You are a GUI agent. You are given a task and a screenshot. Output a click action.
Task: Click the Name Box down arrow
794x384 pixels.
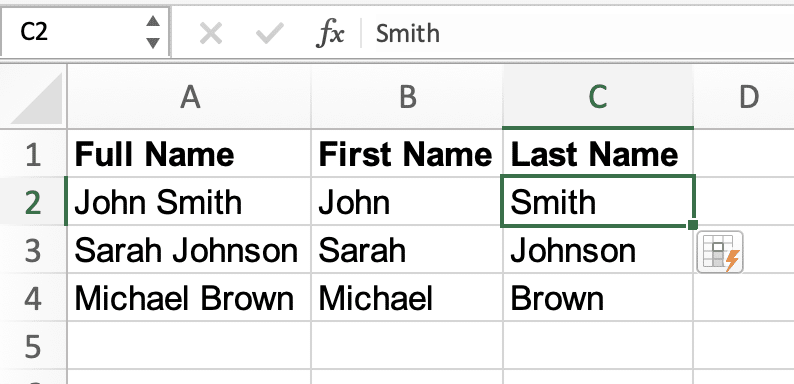pos(152,43)
